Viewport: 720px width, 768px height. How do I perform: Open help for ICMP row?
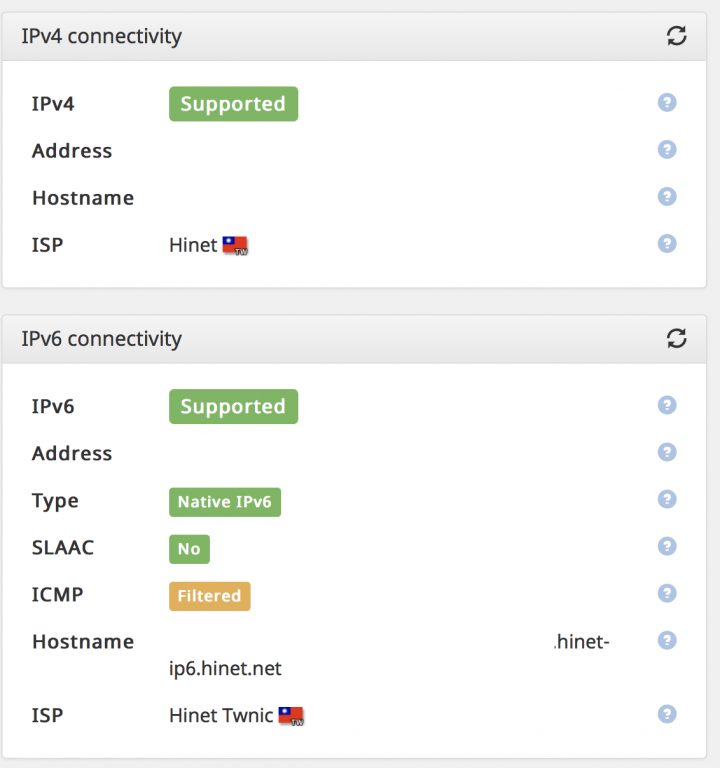click(667, 593)
